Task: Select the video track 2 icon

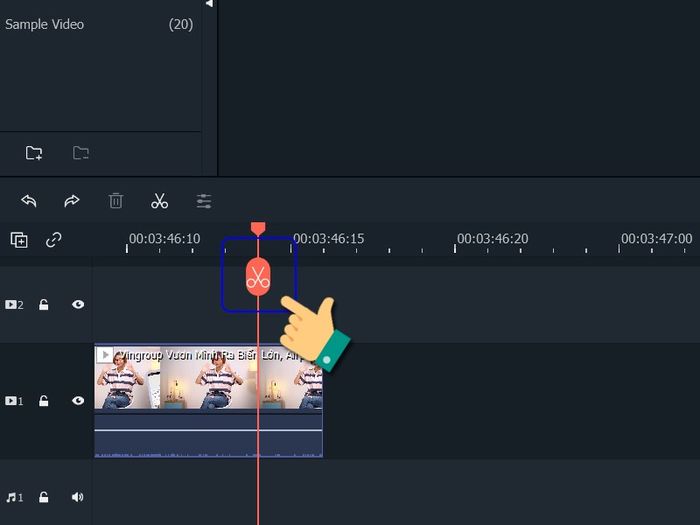Action: pyautogui.click(x=14, y=304)
